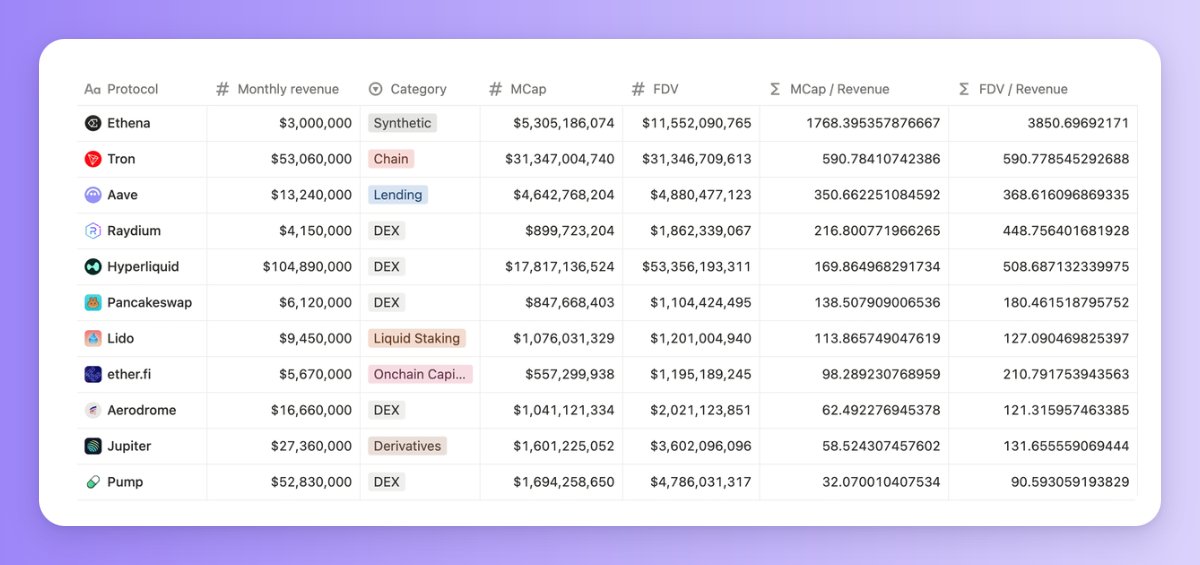Click the select icon beside Category header
The height and width of the screenshot is (565, 1200).
[376, 89]
